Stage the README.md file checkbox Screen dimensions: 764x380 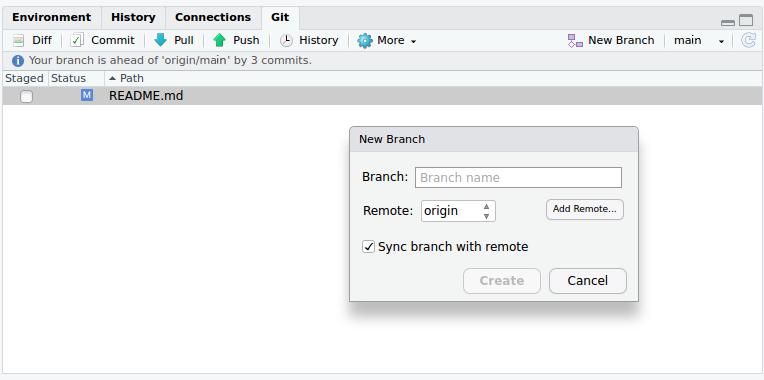26,96
